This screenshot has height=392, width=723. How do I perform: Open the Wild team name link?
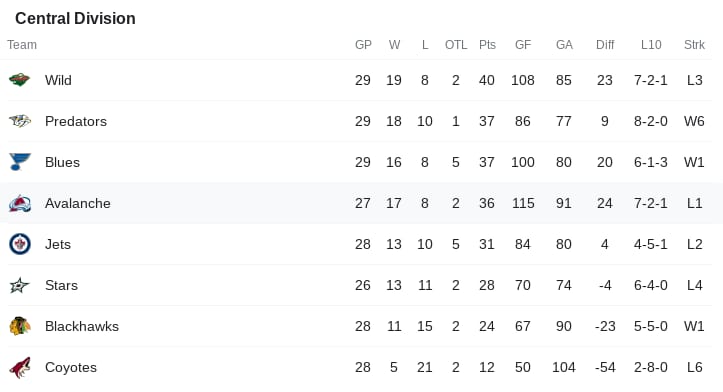tap(58, 80)
